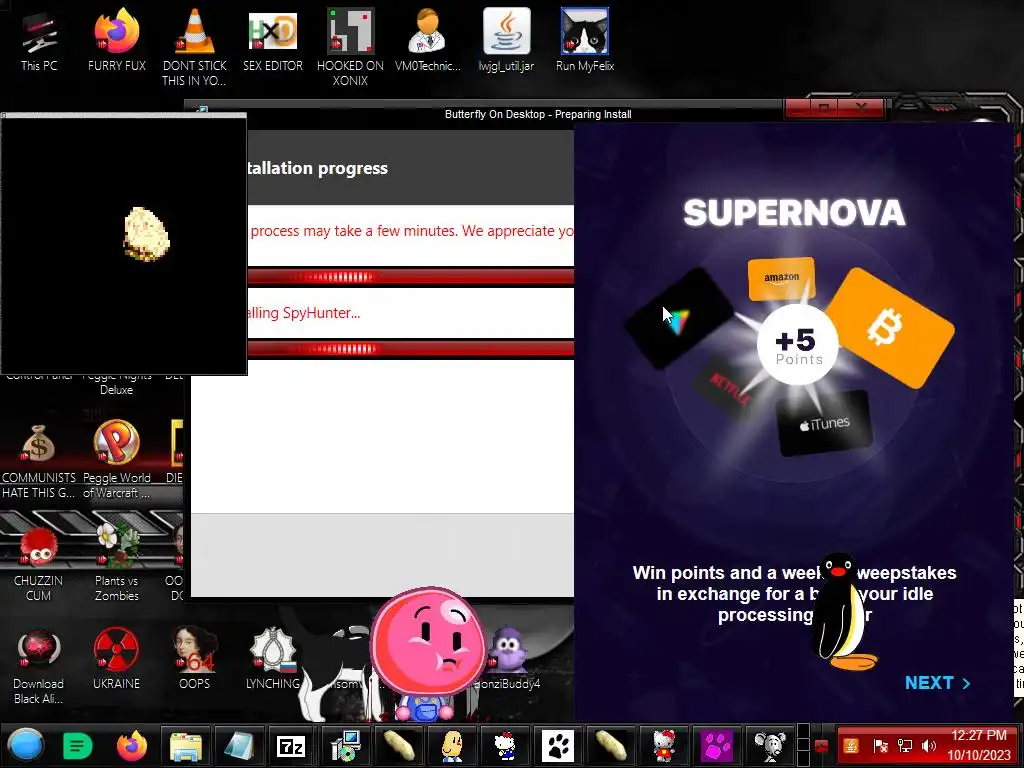Launch Peggle World of Warcraft shortcut
Viewport: 1024px width, 768px height.
coord(116,460)
